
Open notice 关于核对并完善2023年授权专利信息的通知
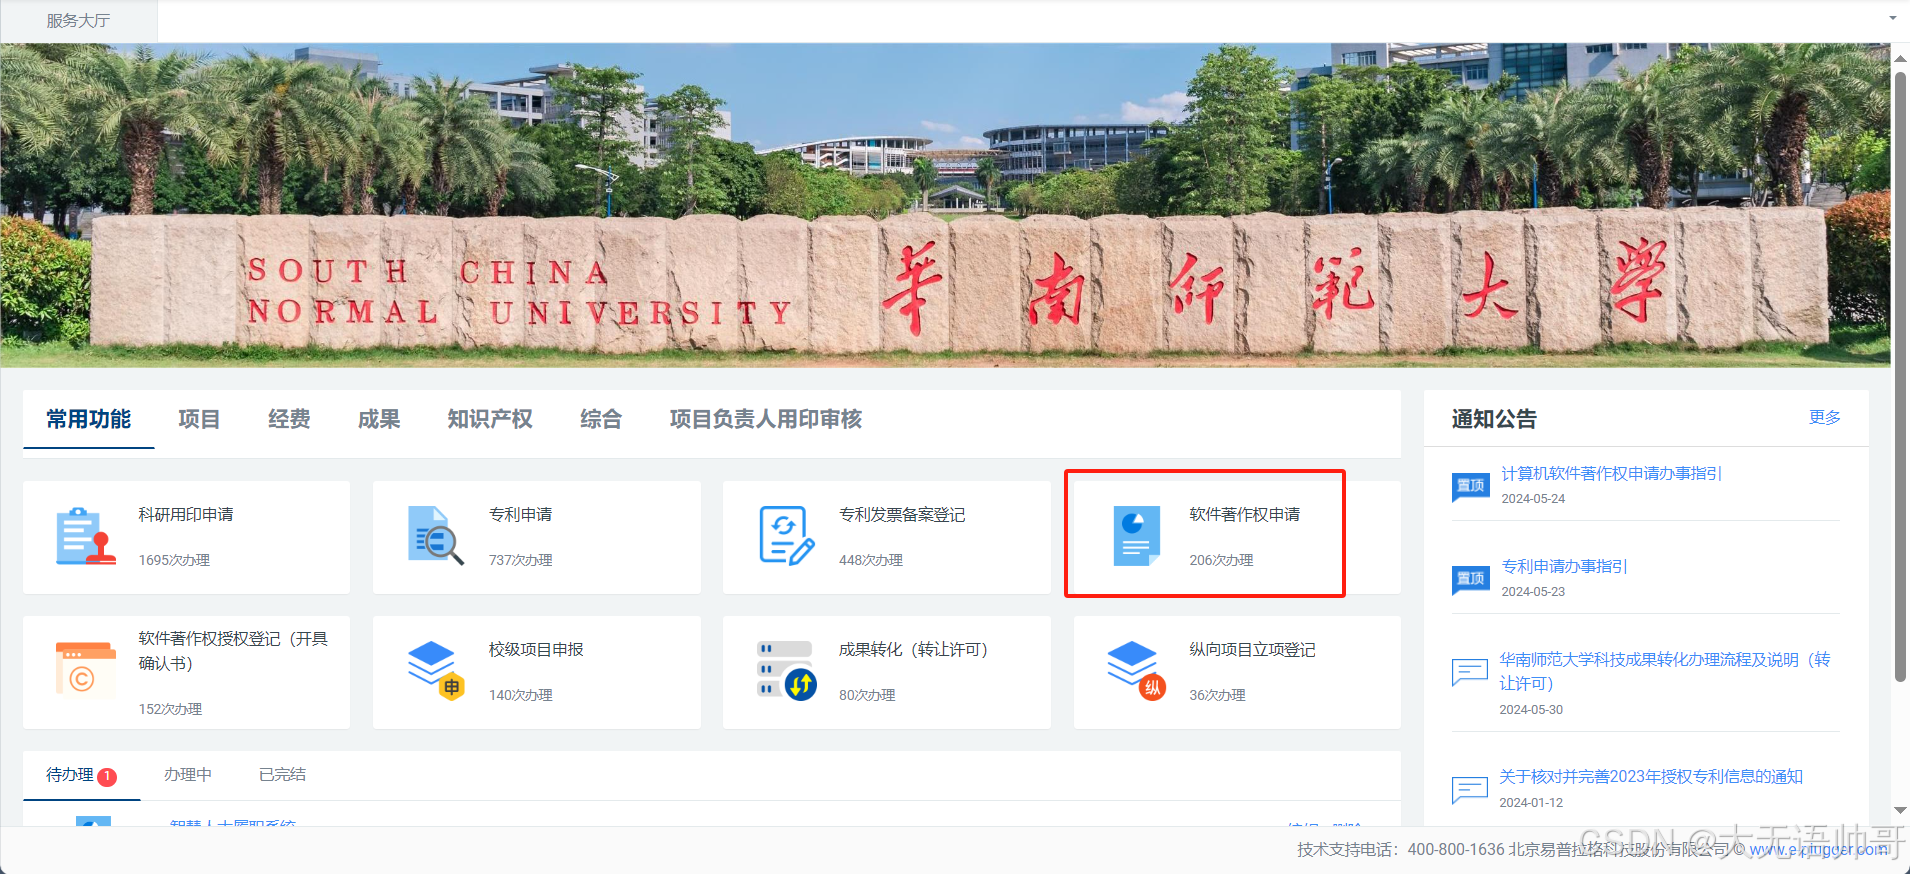(1651, 776)
